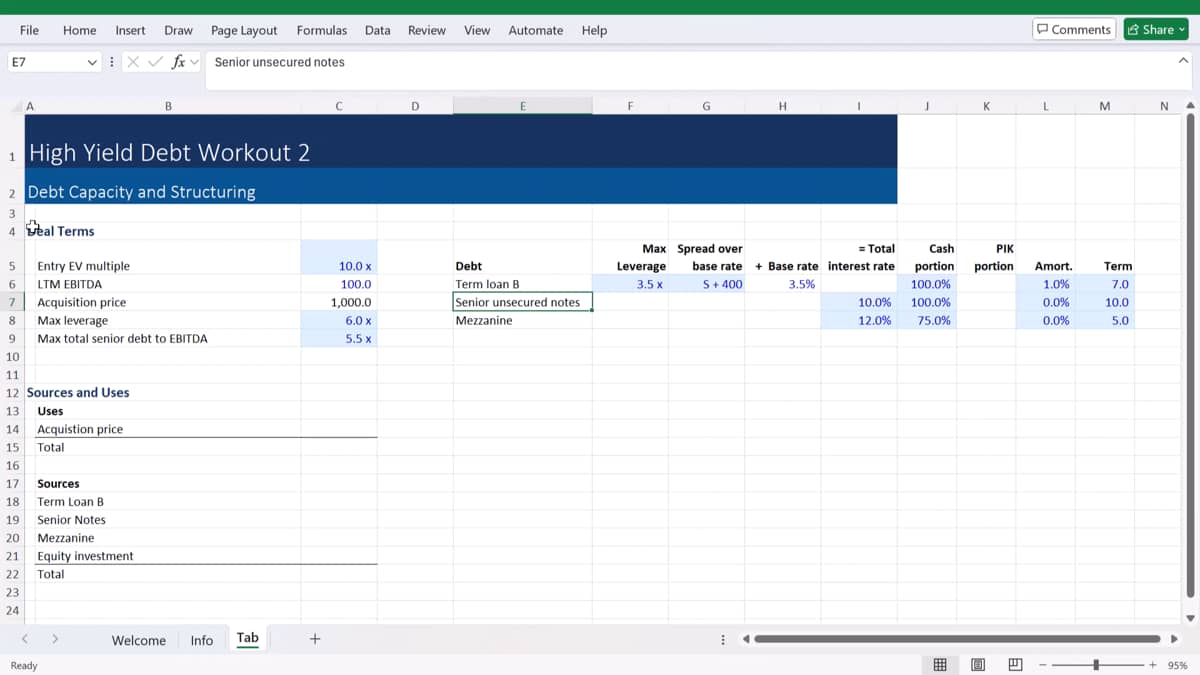Click the Deal Terms heading cell
Screen dimensions: 1200x675
coord(61,231)
